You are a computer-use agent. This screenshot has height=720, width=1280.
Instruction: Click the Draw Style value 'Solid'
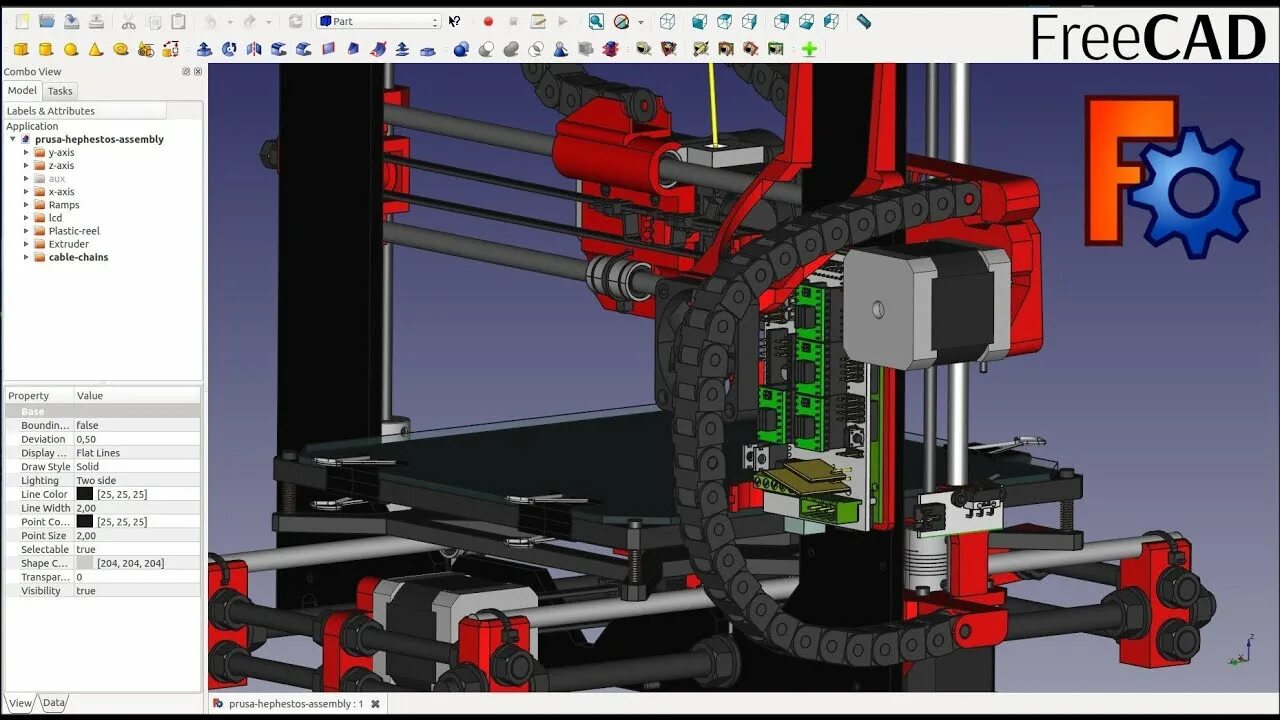(88, 467)
